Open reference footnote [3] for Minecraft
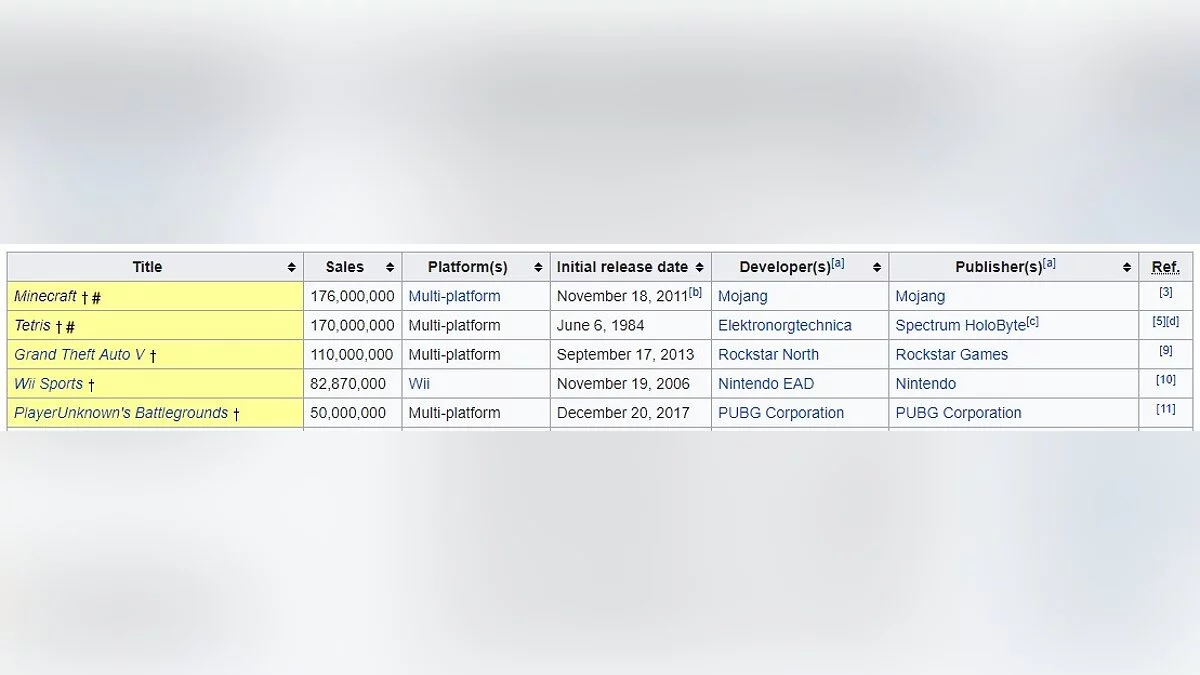Screen dimensions: 1200x675 (x=1166, y=292)
